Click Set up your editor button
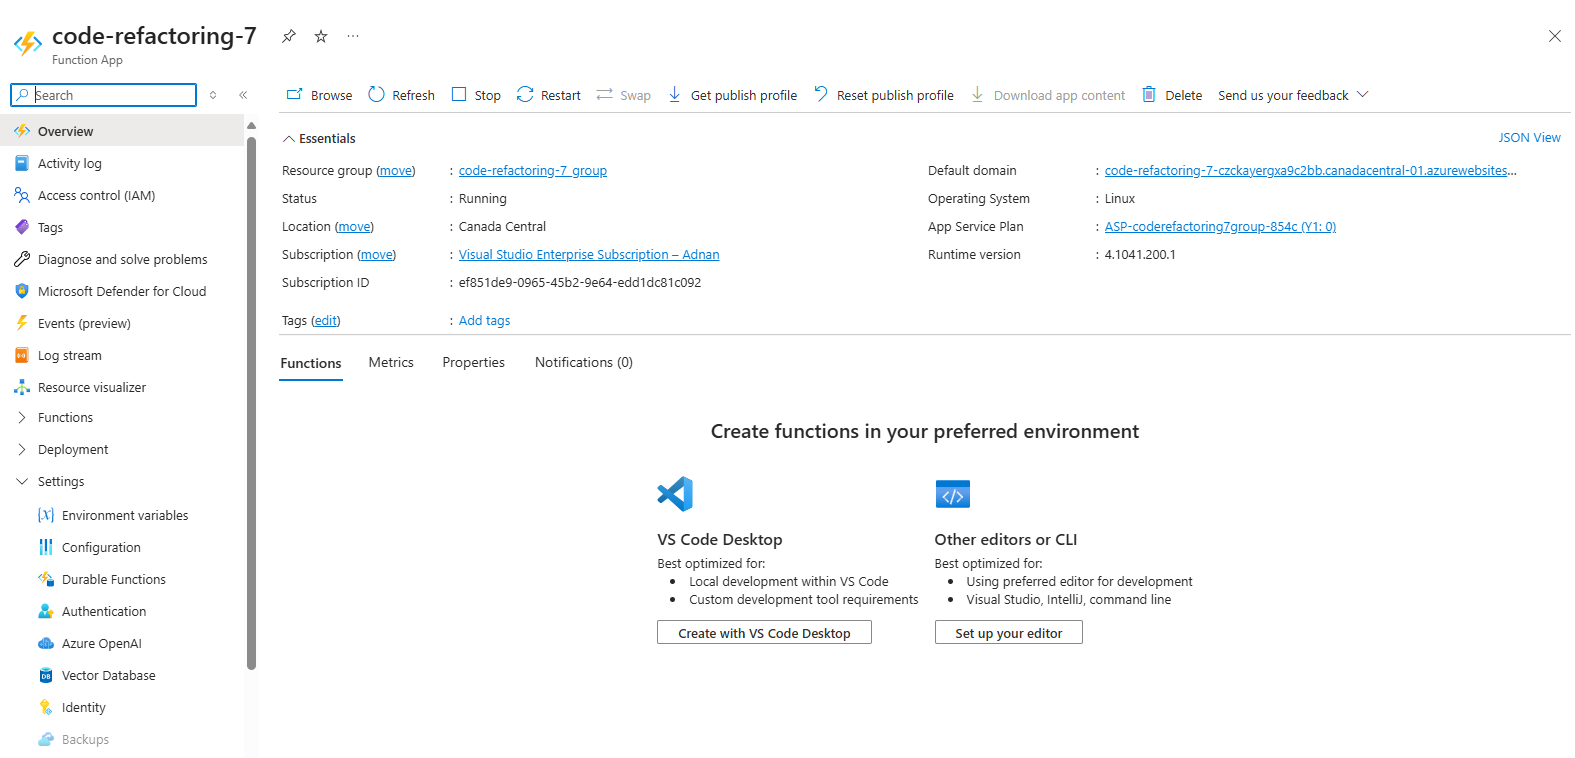The width and height of the screenshot is (1575, 758). click(x=1008, y=633)
